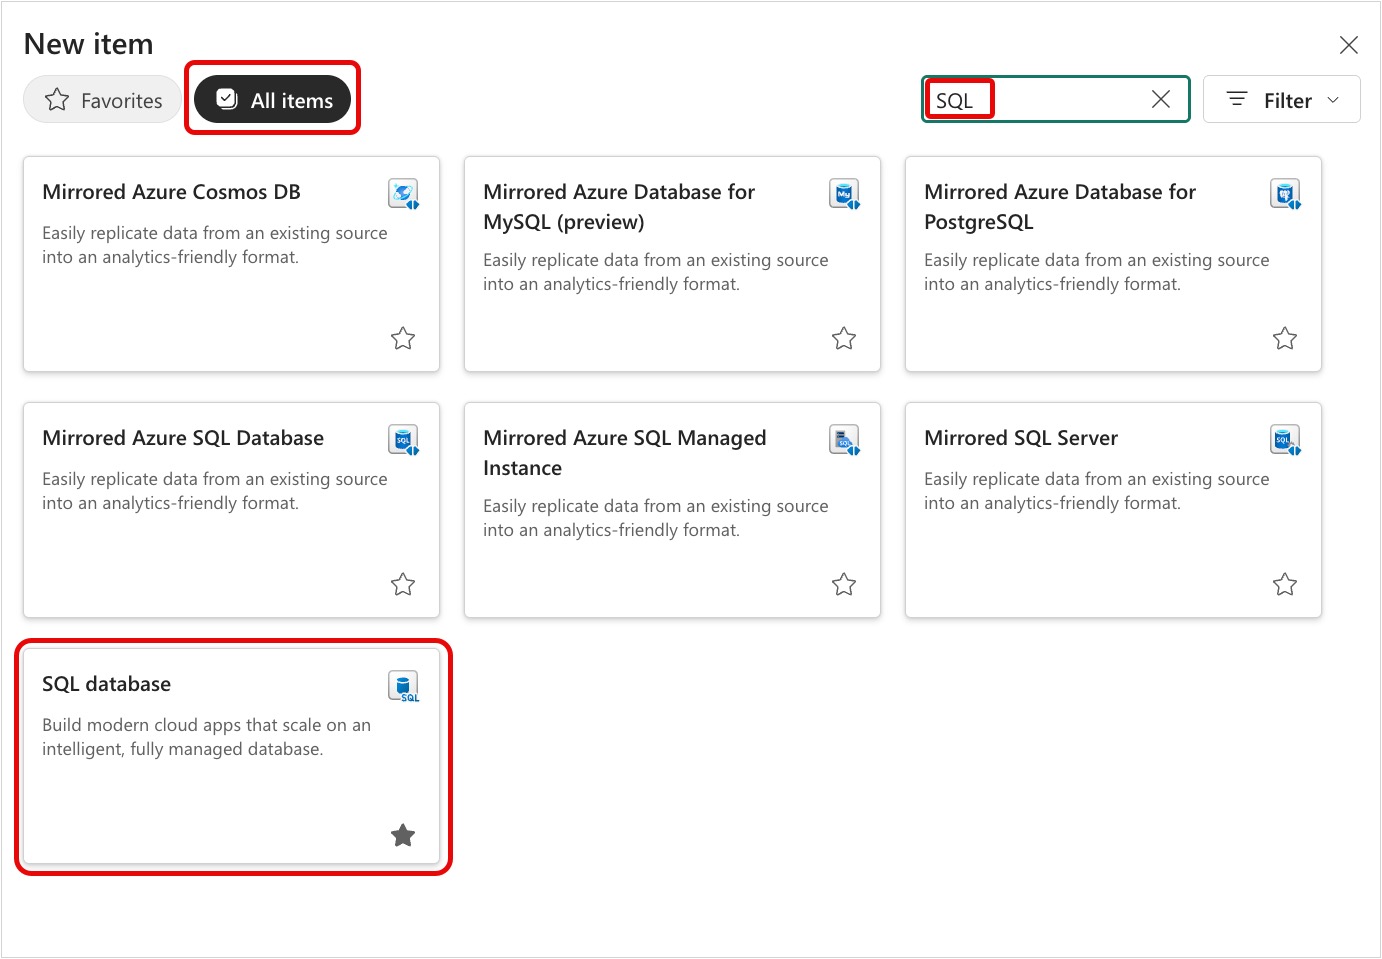Click the Mirrored Azure Database for MySQL icon
The height and width of the screenshot is (959, 1382).
(x=845, y=193)
